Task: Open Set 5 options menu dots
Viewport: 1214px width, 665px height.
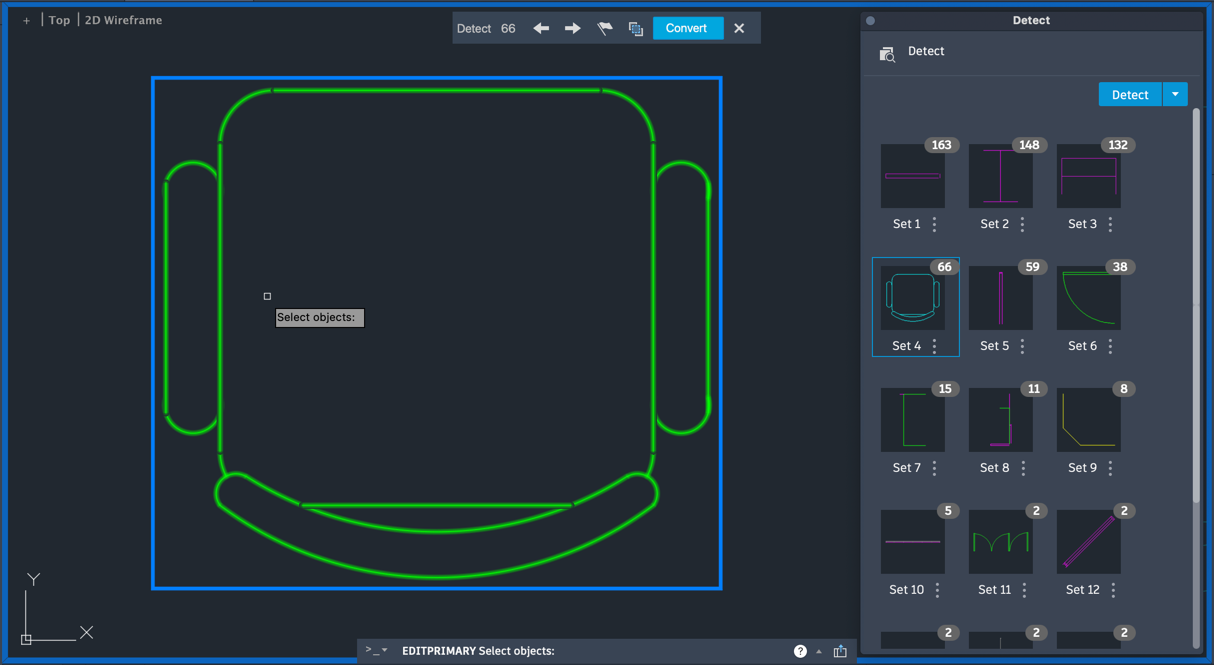Action: (x=1023, y=346)
